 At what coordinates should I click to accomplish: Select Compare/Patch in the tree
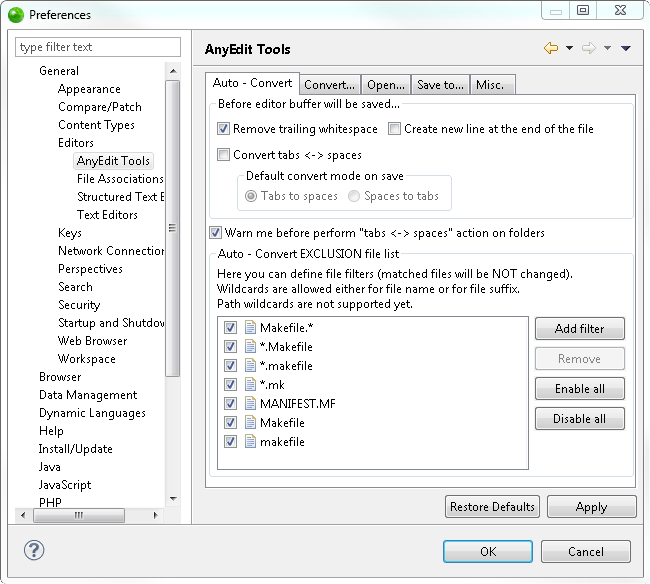point(99,107)
